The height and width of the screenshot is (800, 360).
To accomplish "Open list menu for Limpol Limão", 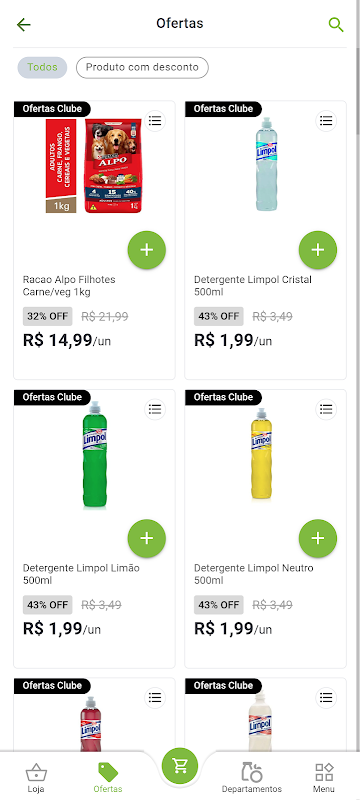I will click(x=155, y=409).
